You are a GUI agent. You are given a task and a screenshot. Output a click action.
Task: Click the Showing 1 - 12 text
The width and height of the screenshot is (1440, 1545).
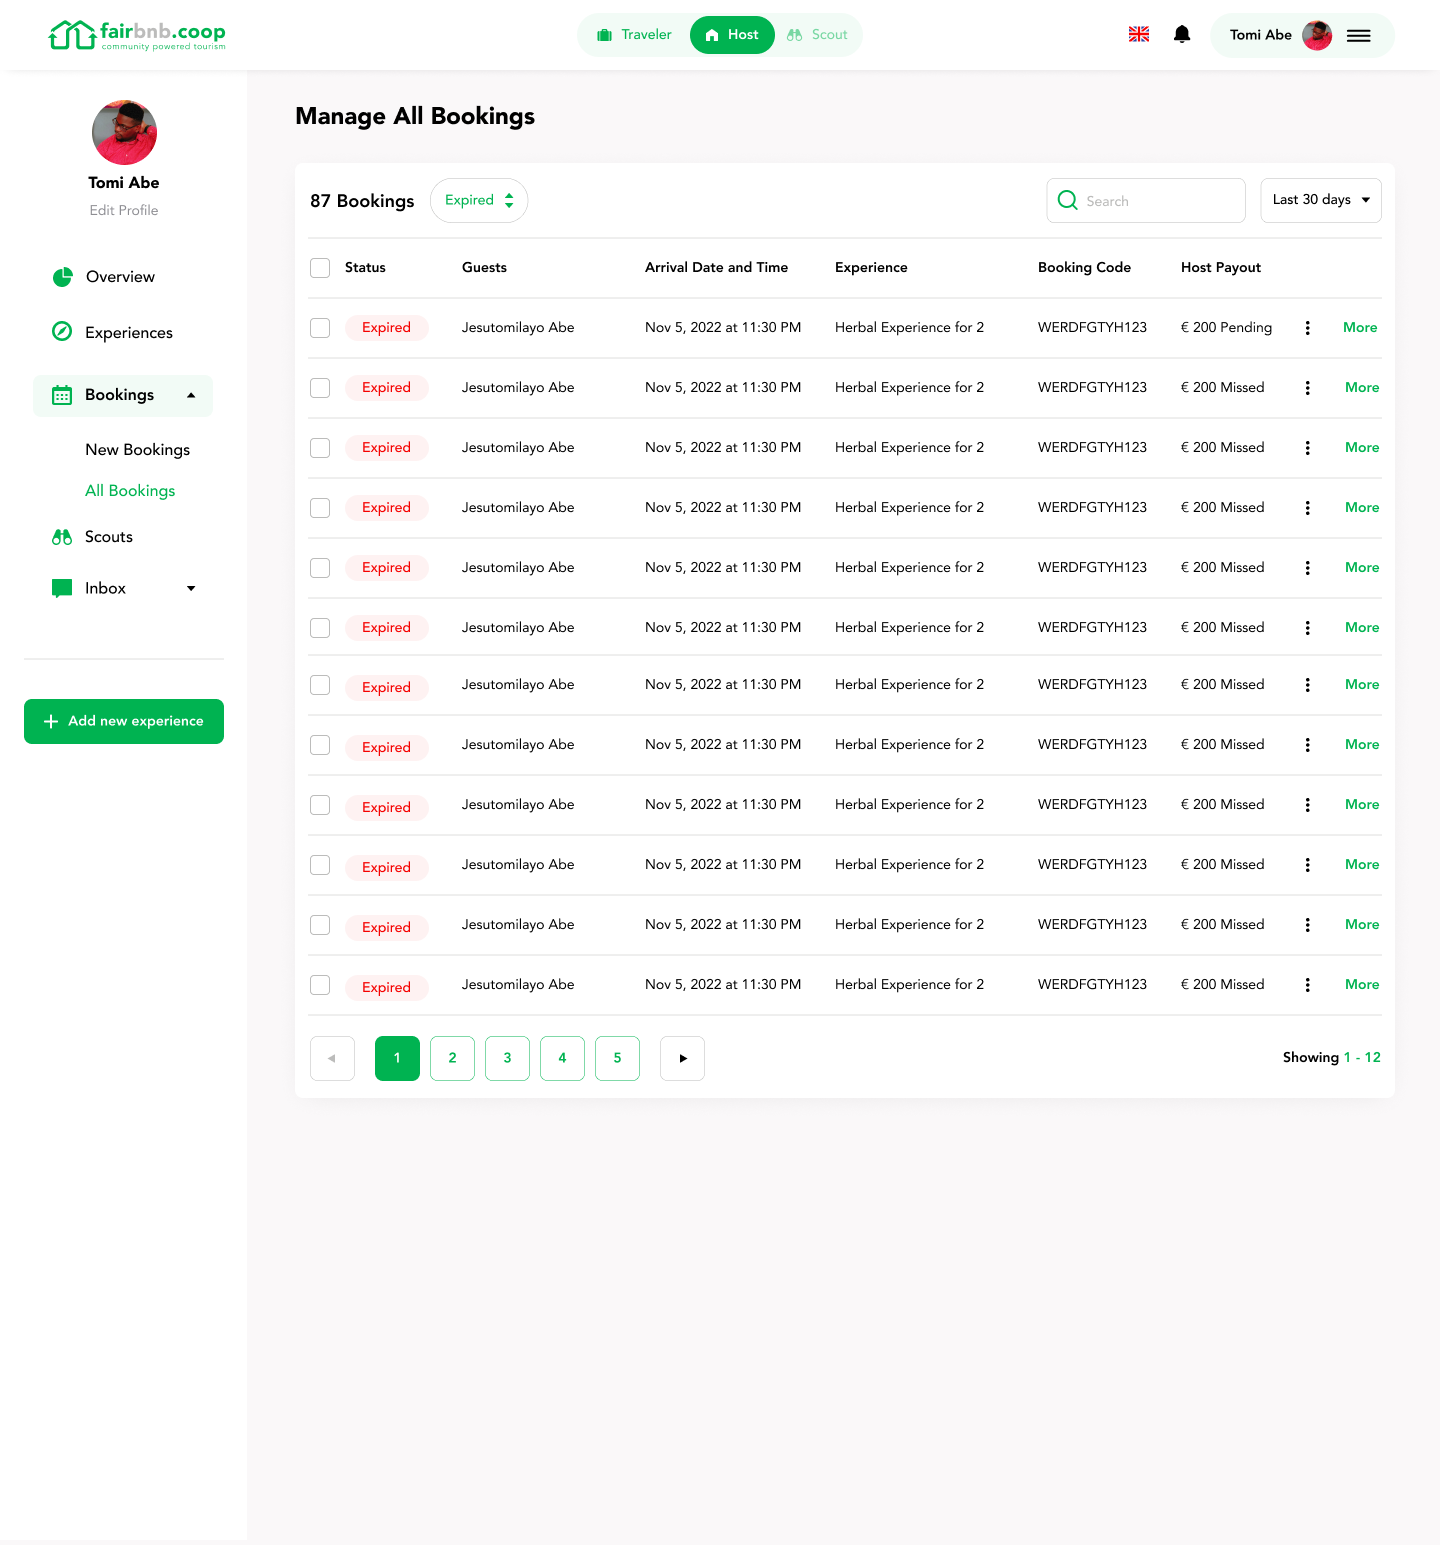(1332, 1057)
